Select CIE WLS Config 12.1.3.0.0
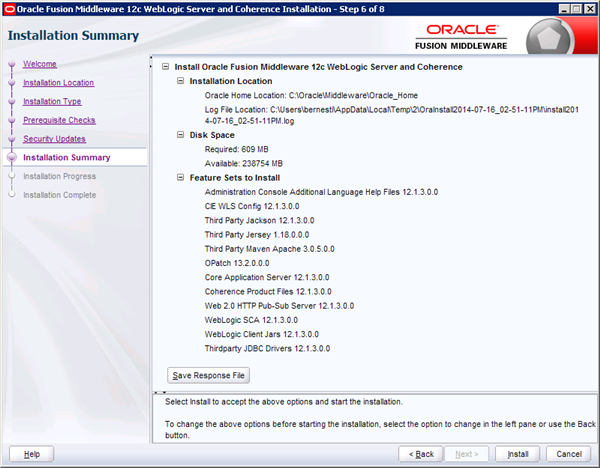Screen dimensions: 600x468 pyautogui.click(x=252, y=206)
